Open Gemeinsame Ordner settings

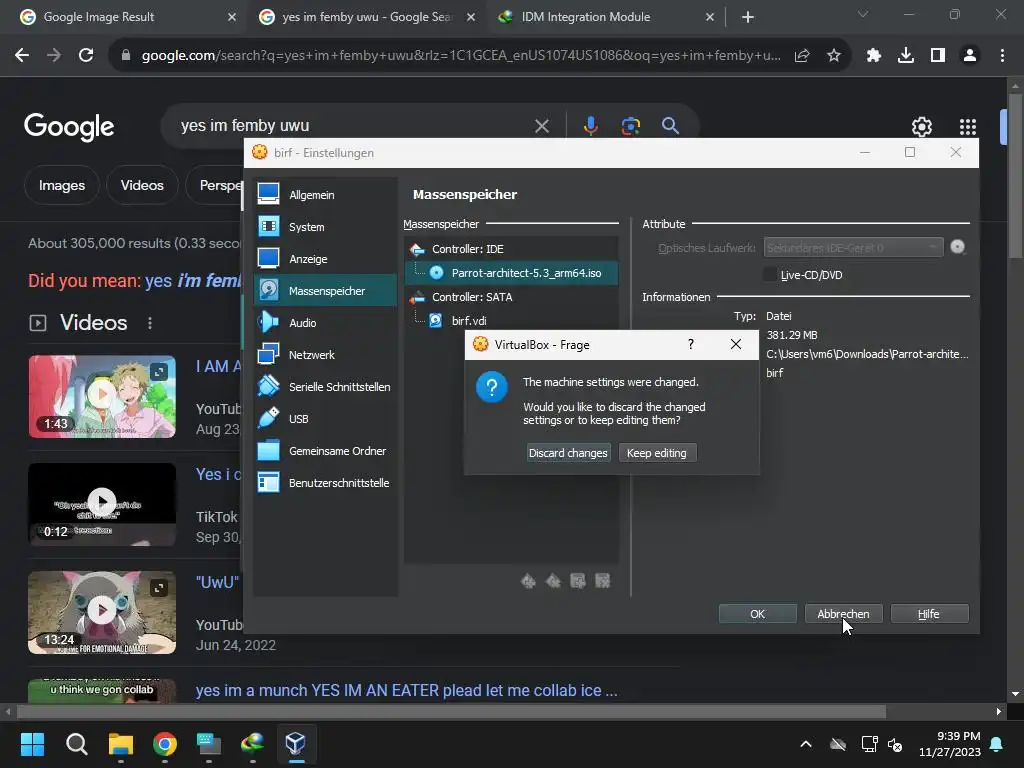[325, 451]
